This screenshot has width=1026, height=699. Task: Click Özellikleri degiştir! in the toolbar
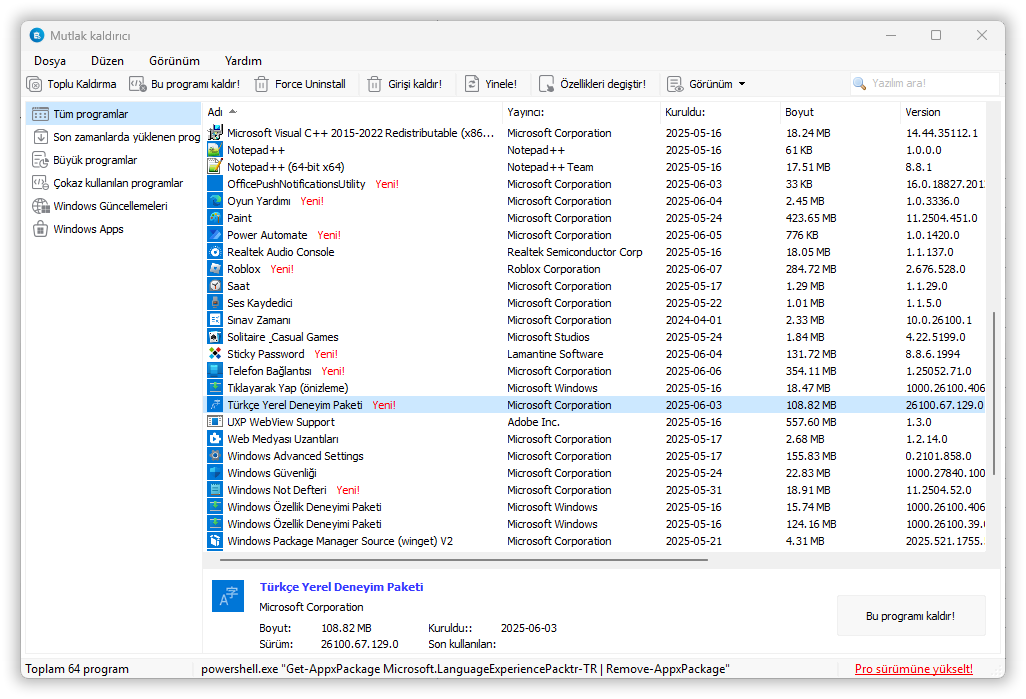point(593,84)
